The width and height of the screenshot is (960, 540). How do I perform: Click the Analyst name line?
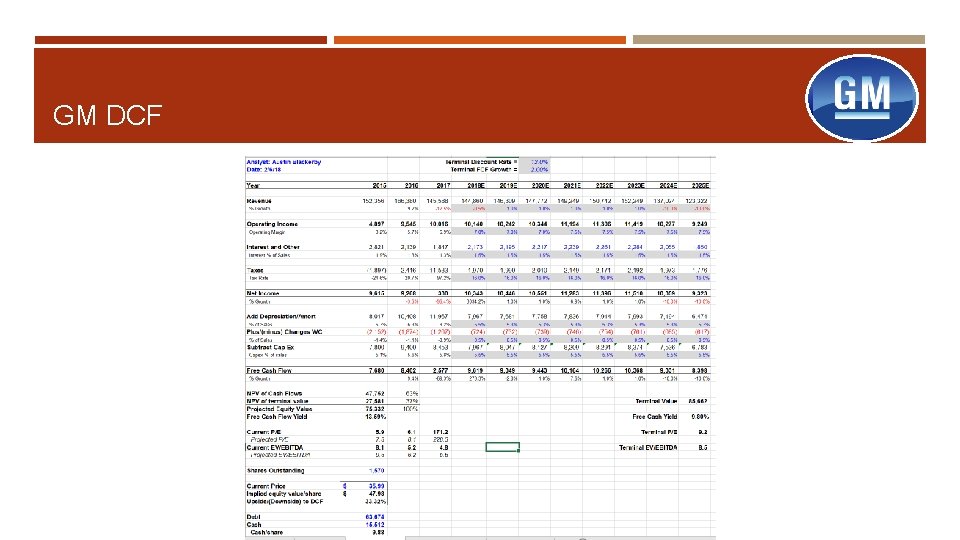click(x=283, y=162)
